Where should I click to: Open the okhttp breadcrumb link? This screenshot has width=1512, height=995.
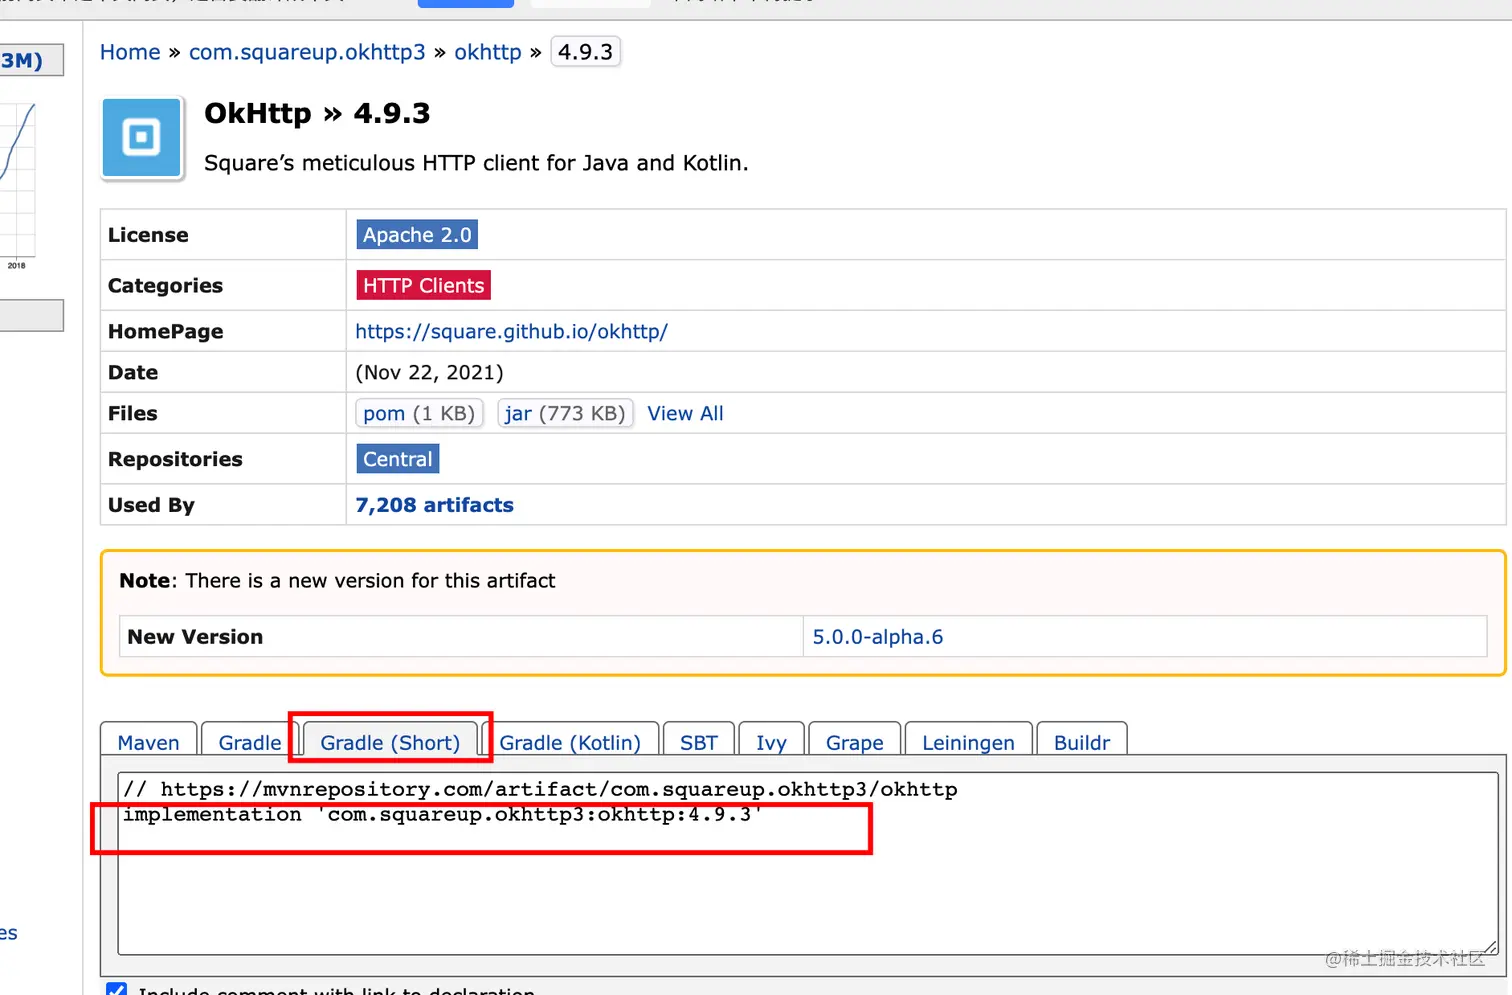point(488,52)
